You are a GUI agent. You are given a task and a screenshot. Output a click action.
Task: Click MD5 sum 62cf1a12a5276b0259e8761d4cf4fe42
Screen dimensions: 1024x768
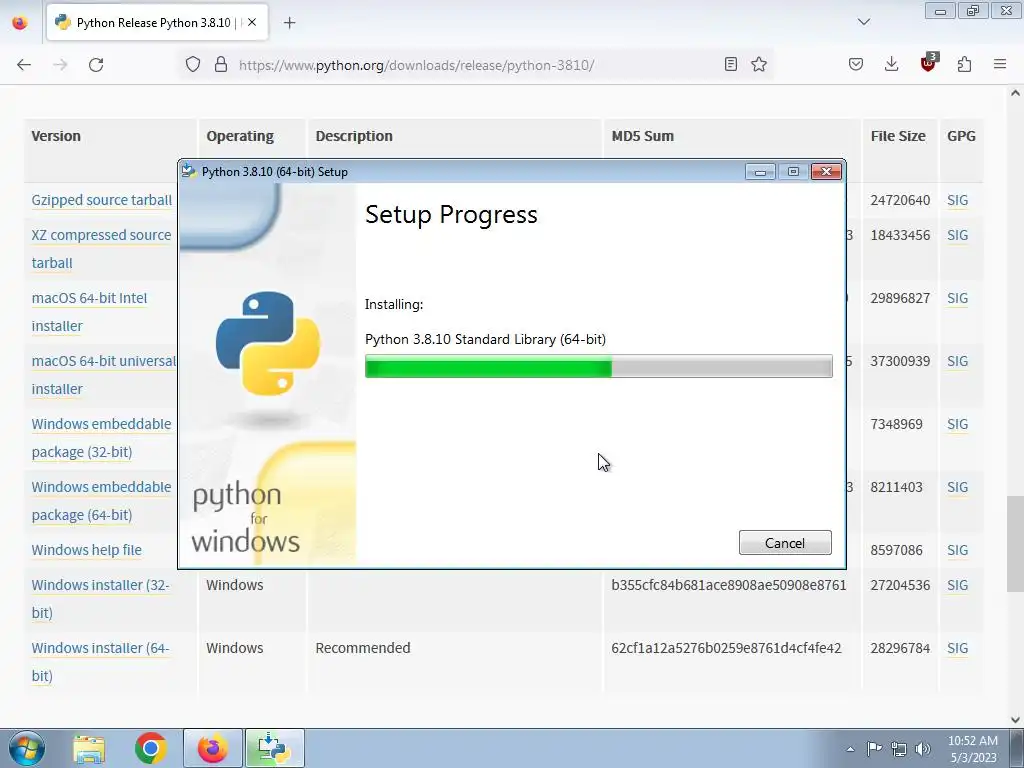pos(726,648)
